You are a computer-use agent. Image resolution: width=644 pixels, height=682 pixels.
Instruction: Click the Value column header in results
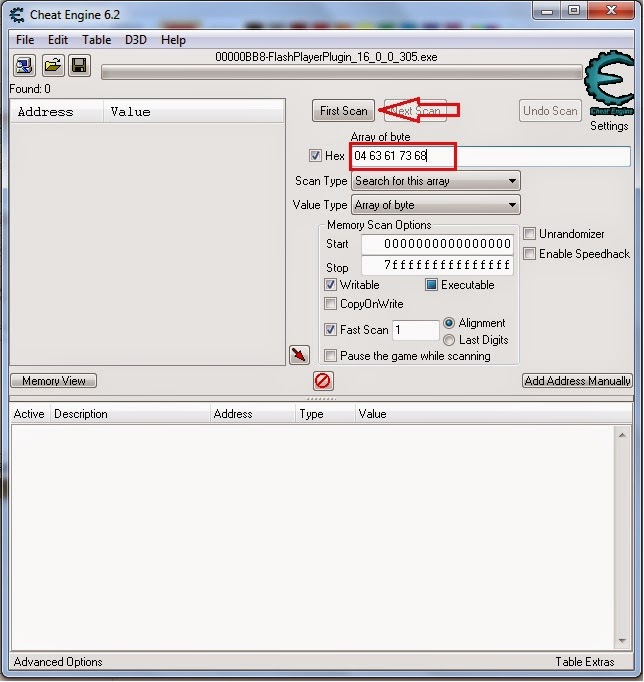click(x=194, y=112)
